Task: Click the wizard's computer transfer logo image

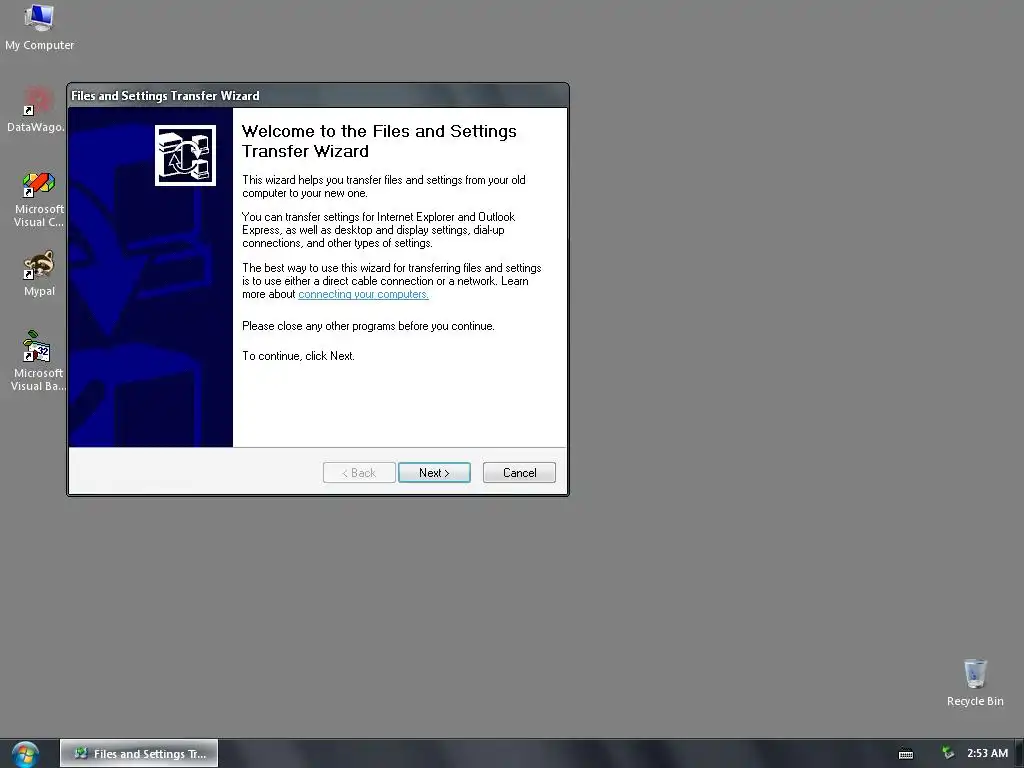Action: 185,155
